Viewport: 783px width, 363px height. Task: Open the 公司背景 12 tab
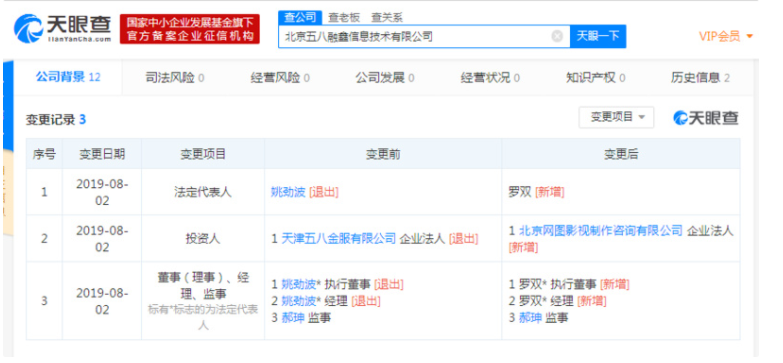pyautogui.click(x=68, y=77)
